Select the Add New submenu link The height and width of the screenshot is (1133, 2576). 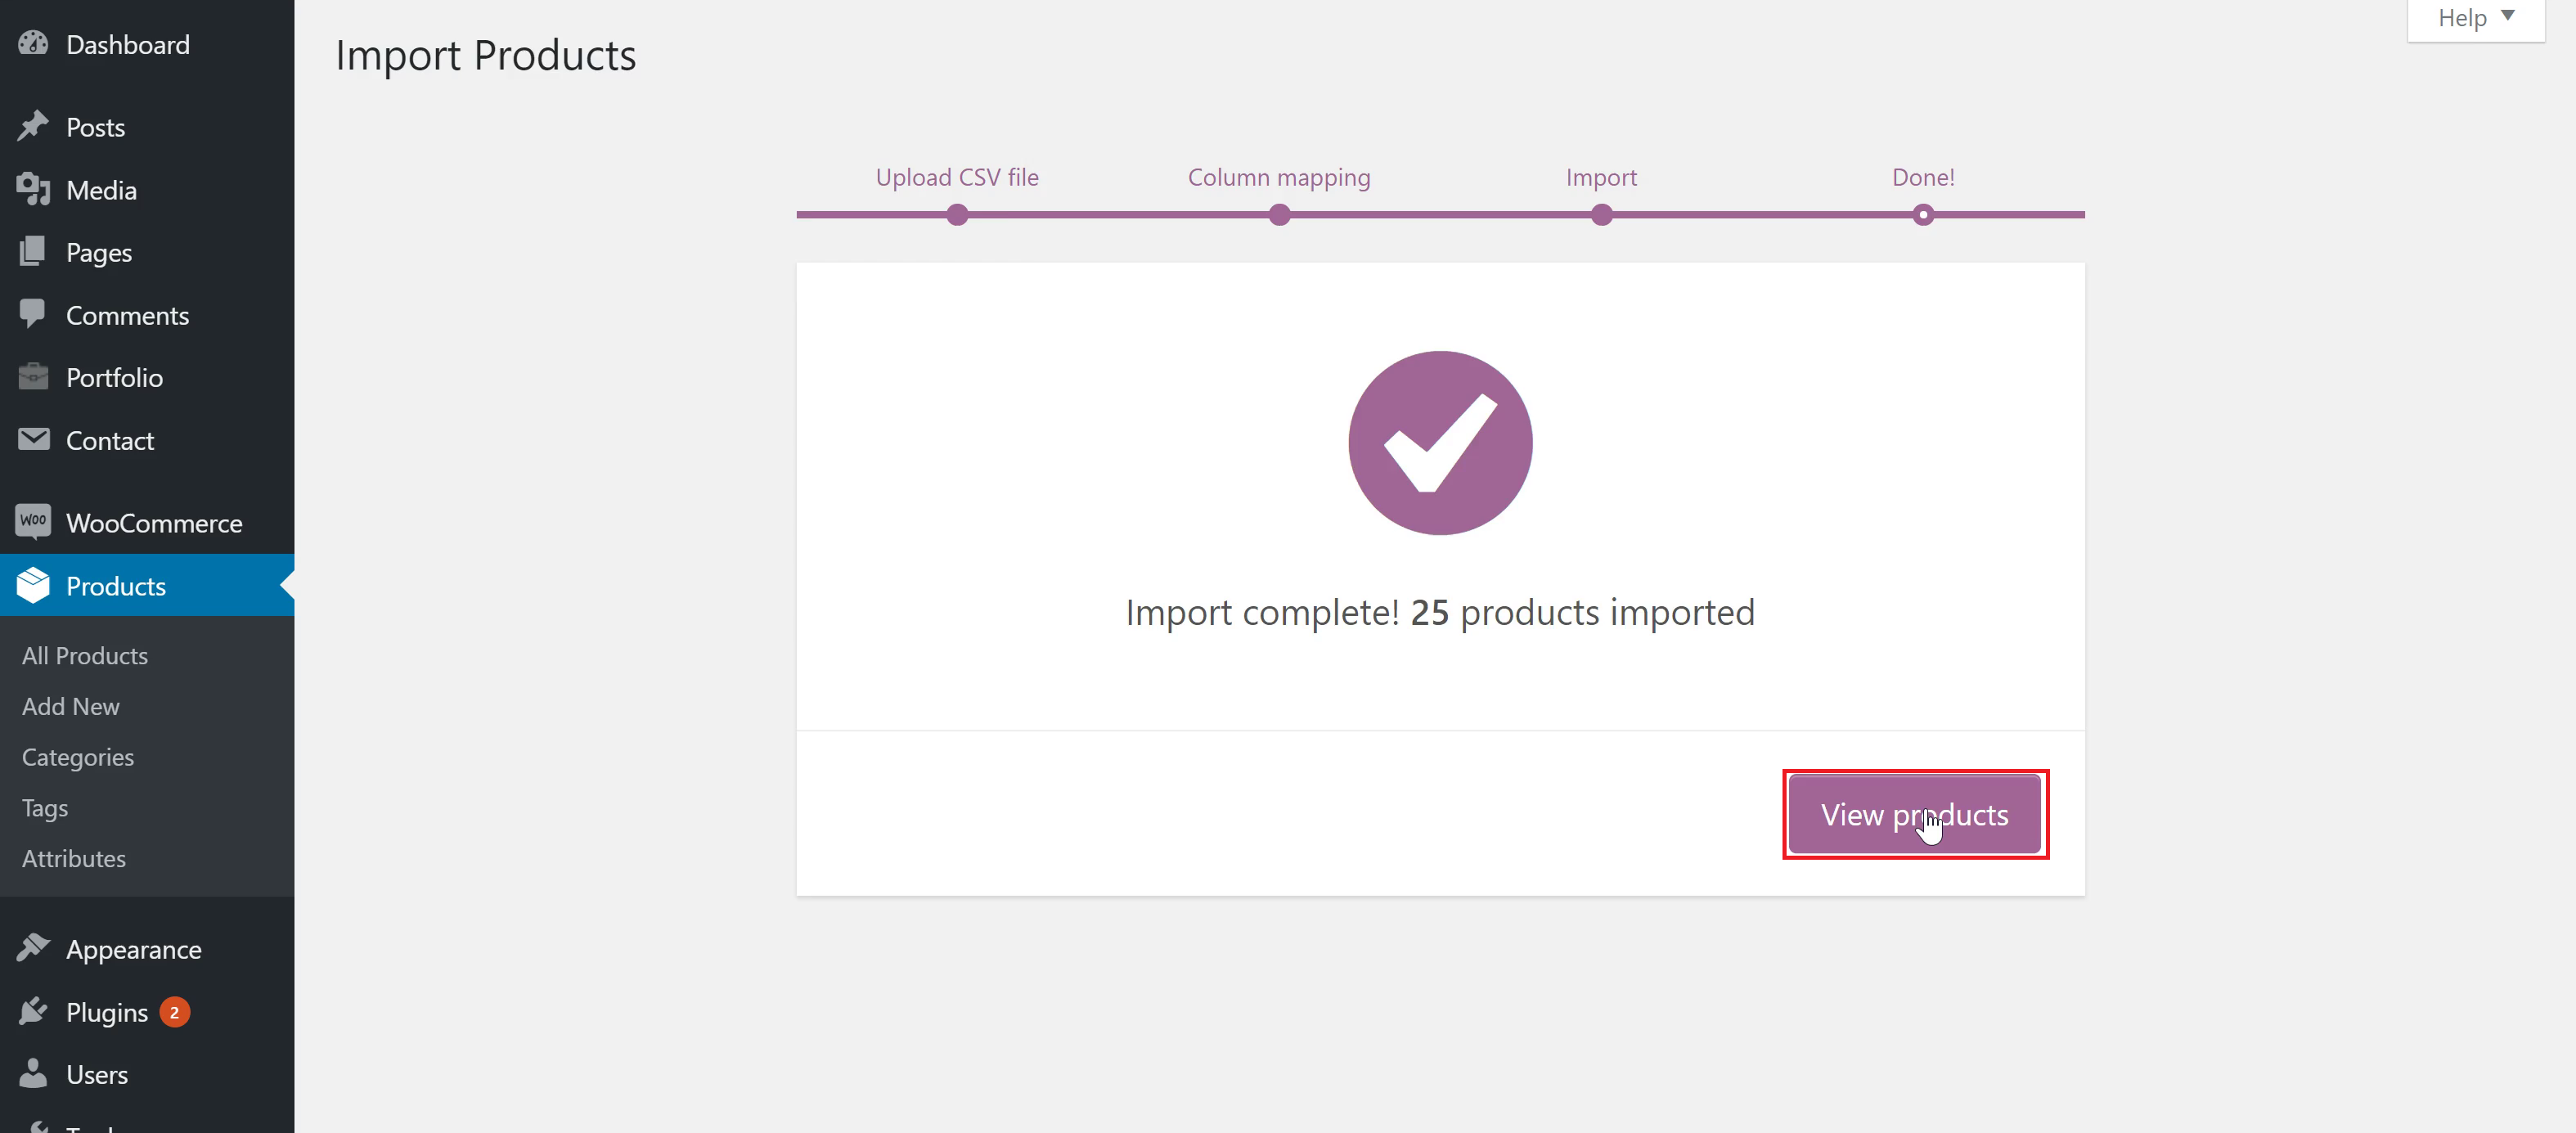coord(71,707)
